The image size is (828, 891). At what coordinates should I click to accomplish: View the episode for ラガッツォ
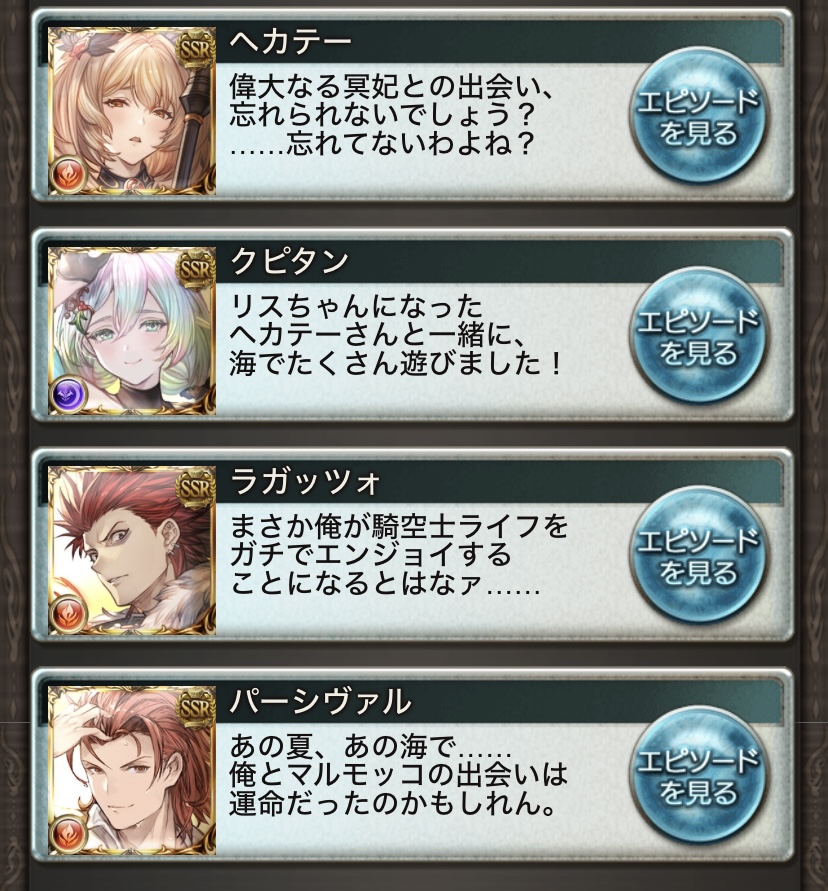click(698, 556)
